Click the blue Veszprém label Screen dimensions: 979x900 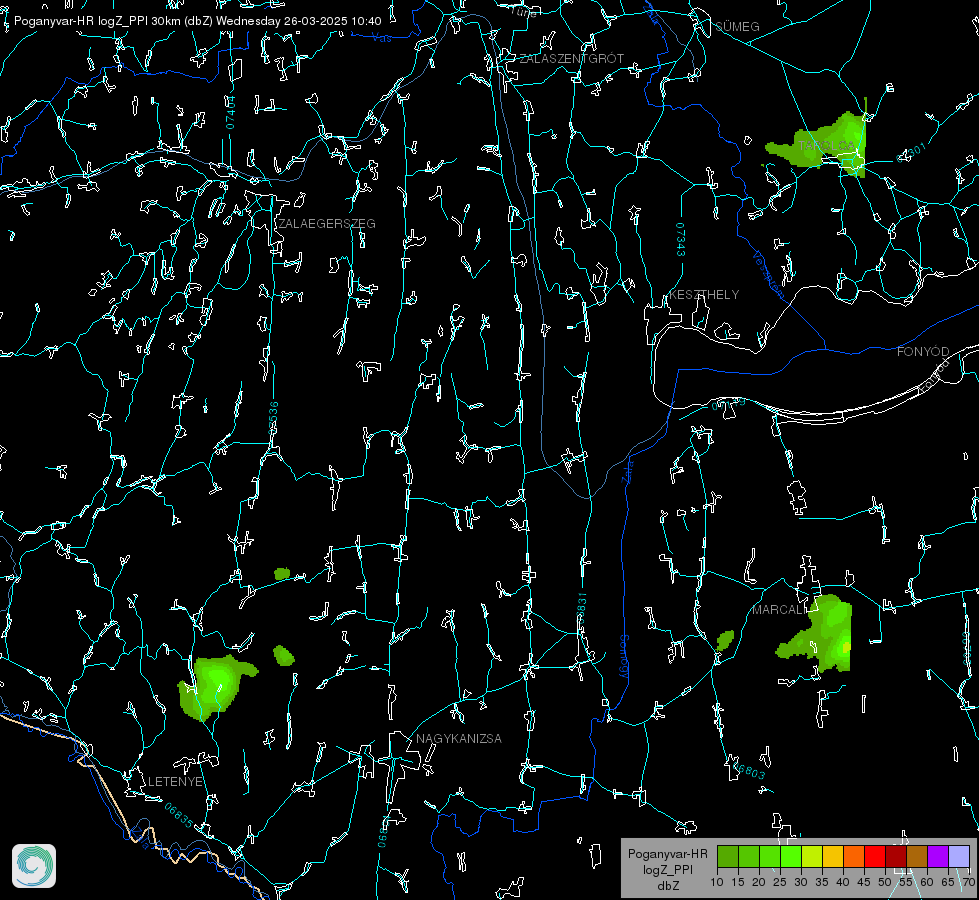[x=768, y=274]
